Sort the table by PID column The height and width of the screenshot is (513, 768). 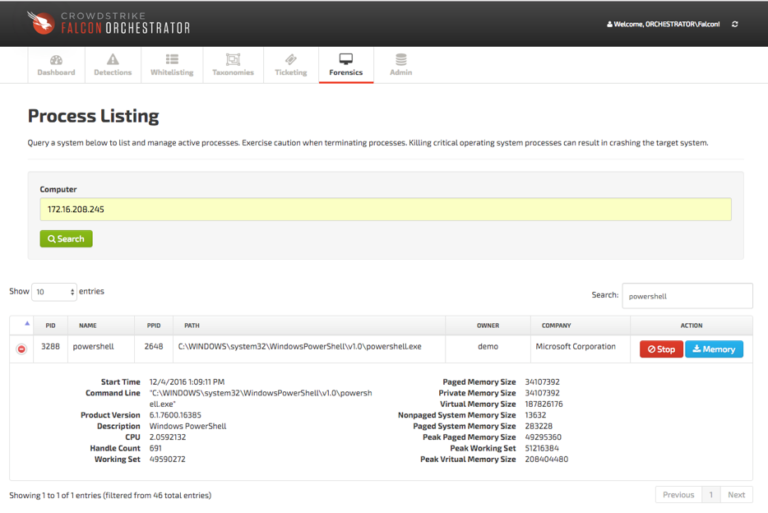(x=51, y=325)
